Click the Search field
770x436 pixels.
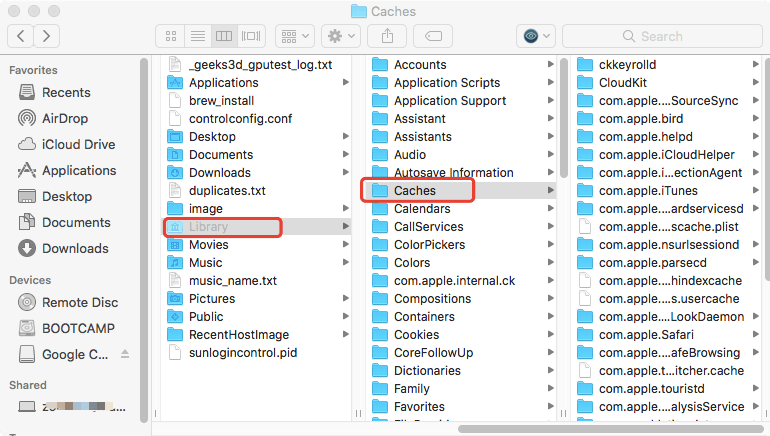660,36
